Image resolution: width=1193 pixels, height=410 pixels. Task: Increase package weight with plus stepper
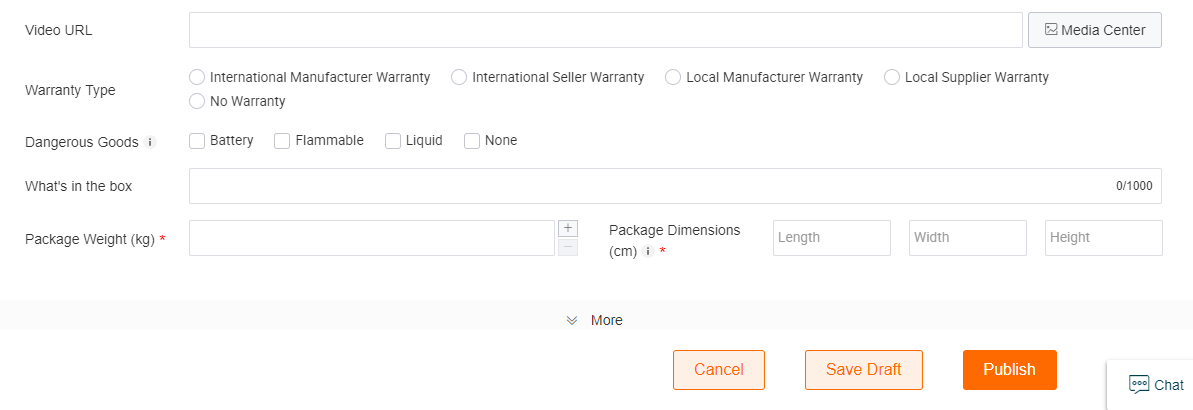568,228
